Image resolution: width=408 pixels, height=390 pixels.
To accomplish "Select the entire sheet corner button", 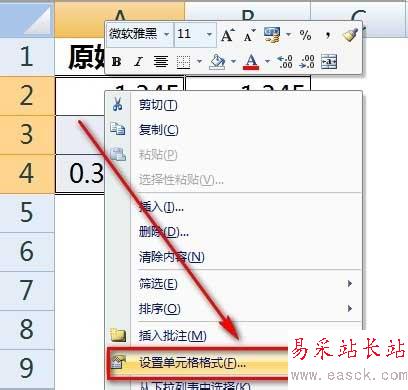I will click(27, 19).
